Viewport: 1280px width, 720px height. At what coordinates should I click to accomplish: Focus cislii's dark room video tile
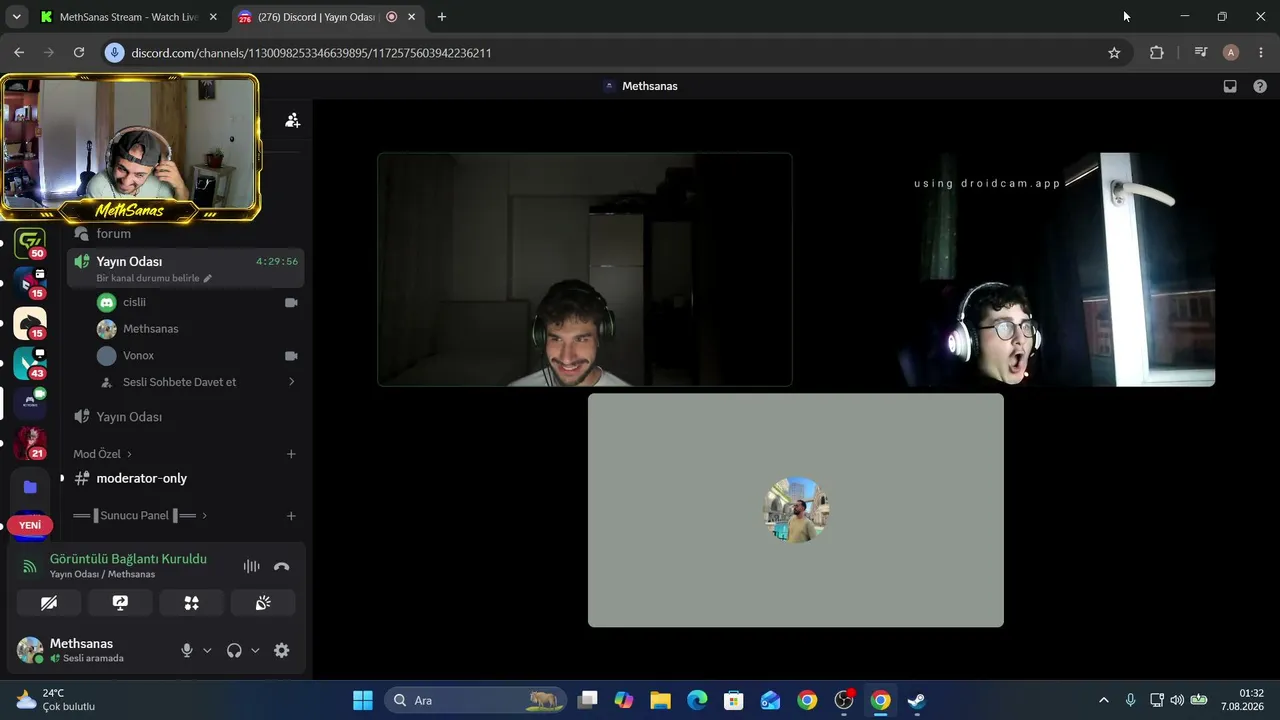click(585, 269)
